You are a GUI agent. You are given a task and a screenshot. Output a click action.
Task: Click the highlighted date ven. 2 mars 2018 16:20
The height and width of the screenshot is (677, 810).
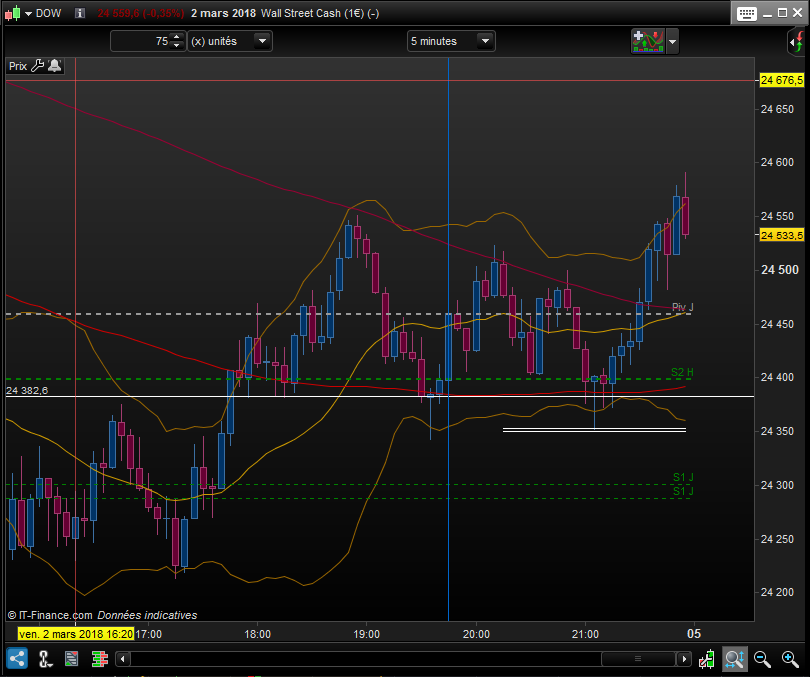(76, 634)
